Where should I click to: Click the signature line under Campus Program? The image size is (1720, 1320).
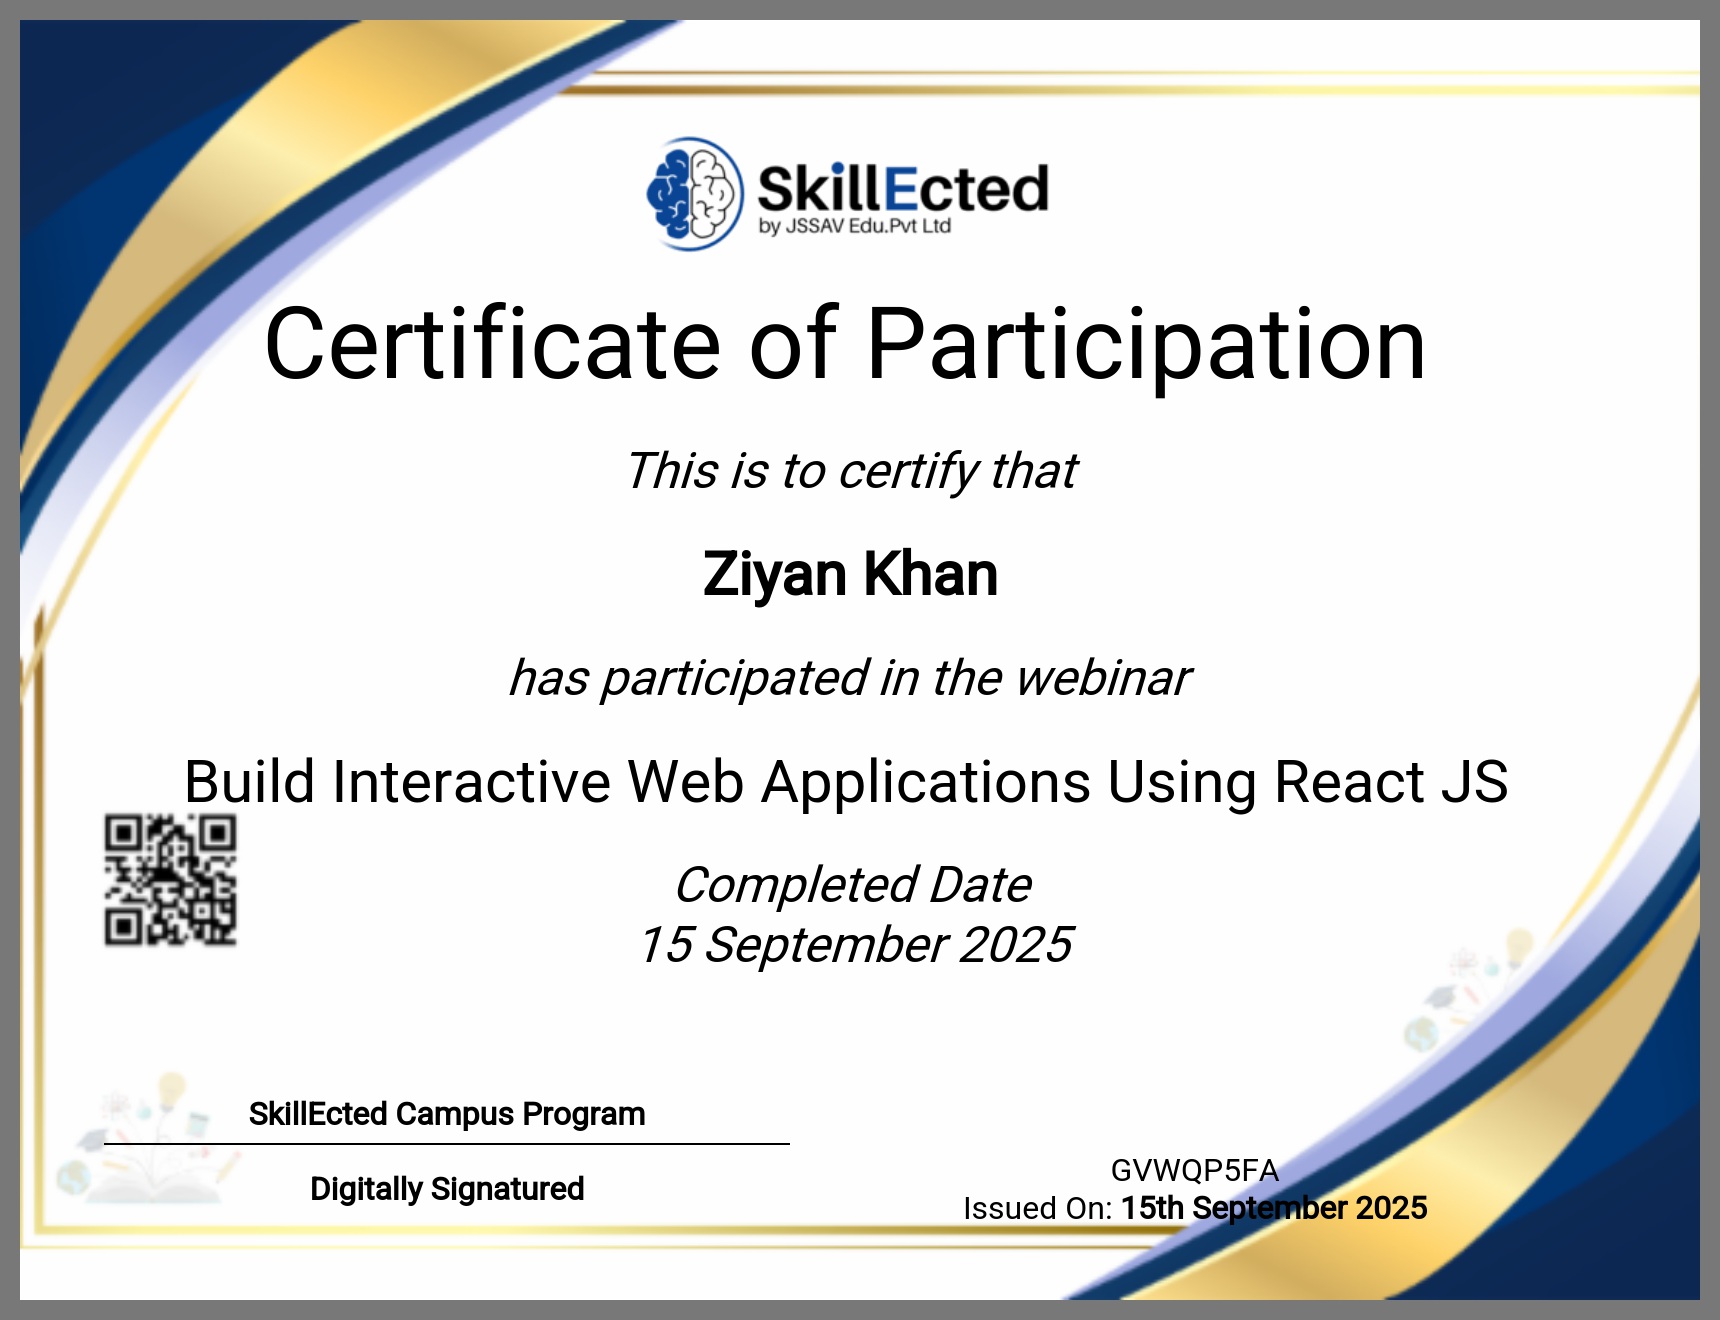click(x=447, y=1144)
